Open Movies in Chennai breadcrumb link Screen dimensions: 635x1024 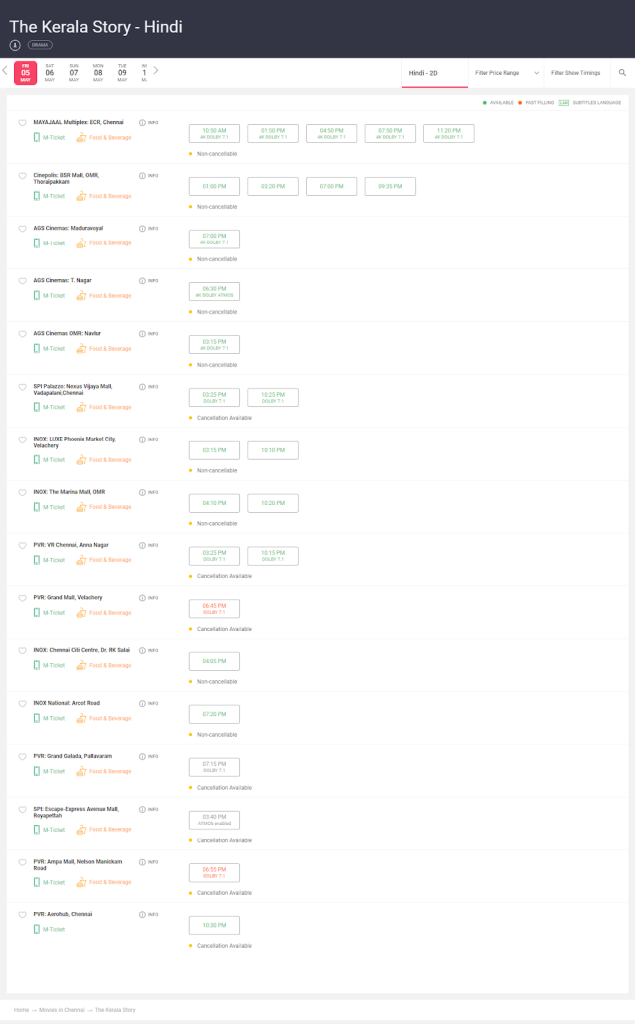[62, 1010]
